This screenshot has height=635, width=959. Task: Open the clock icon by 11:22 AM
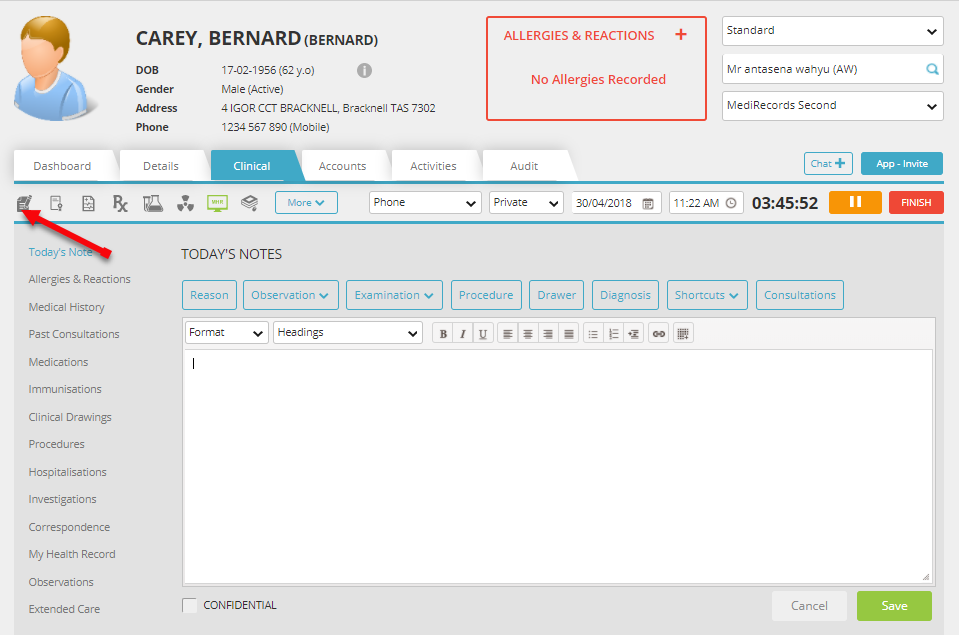pyautogui.click(x=731, y=203)
